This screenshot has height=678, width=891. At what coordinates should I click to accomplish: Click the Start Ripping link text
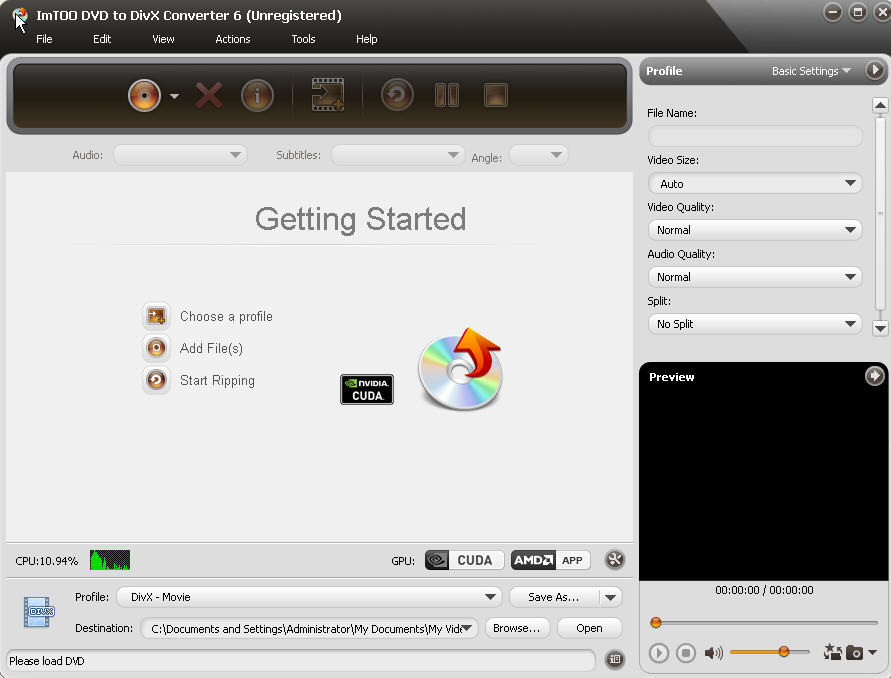[x=217, y=380]
